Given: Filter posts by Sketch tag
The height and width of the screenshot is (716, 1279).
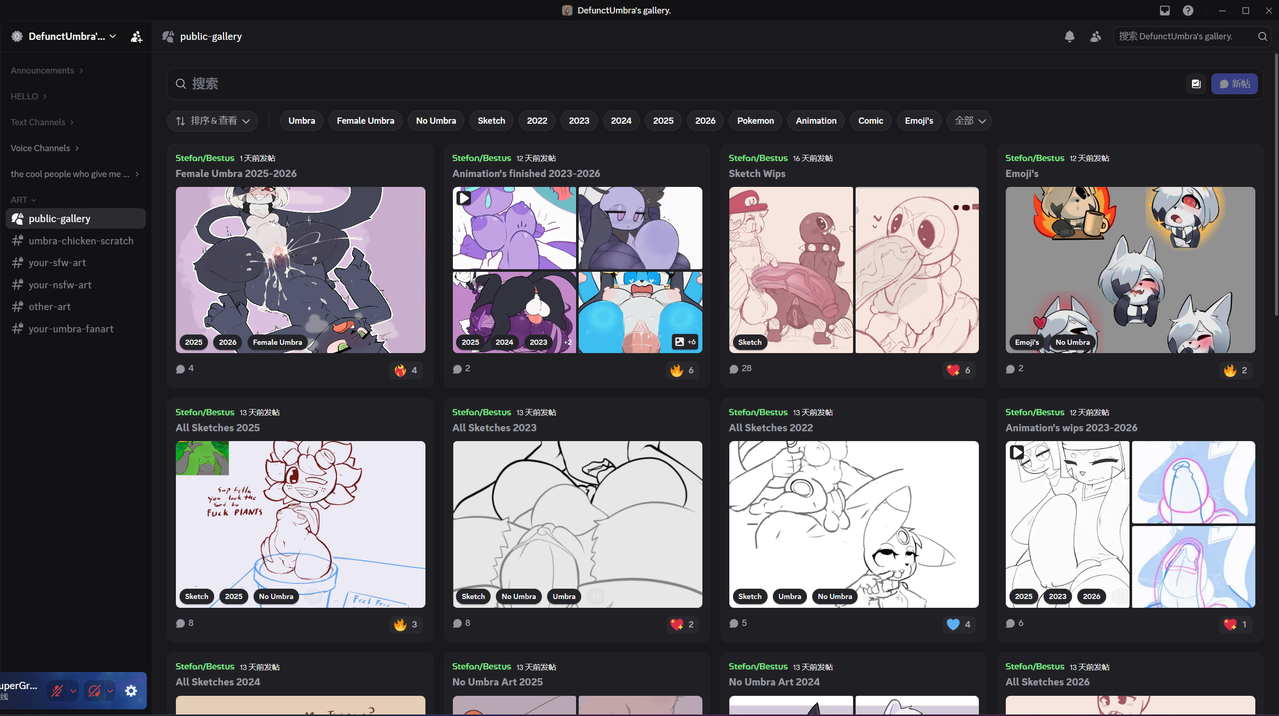Looking at the screenshot, I should [x=491, y=121].
